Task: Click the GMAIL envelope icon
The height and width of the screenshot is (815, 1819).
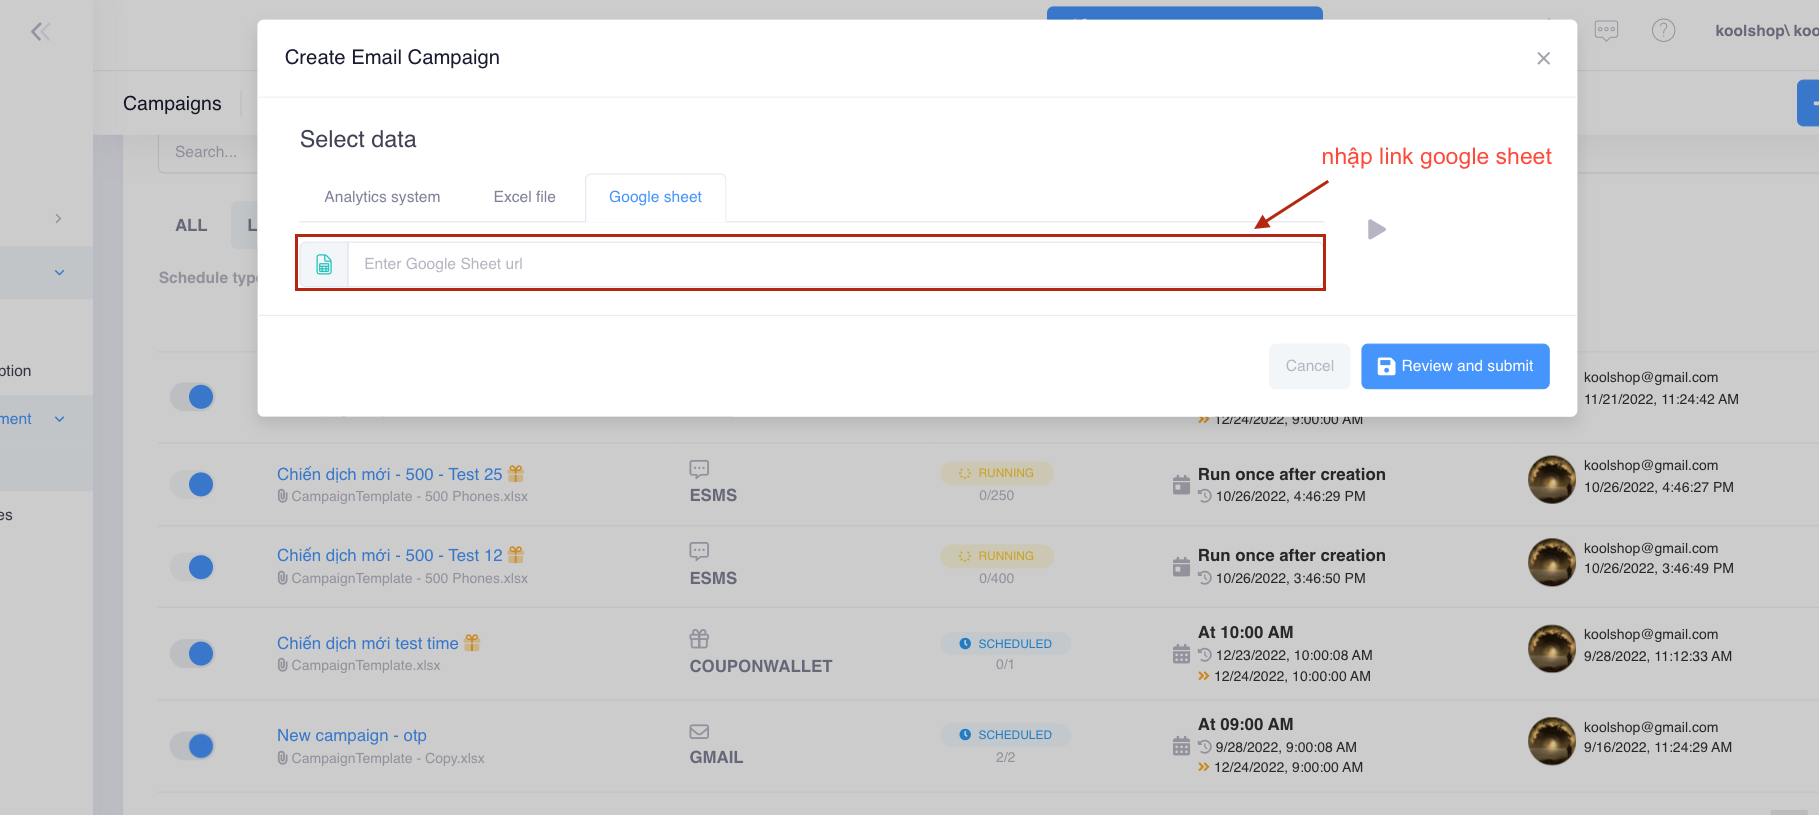Action: point(699,732)
